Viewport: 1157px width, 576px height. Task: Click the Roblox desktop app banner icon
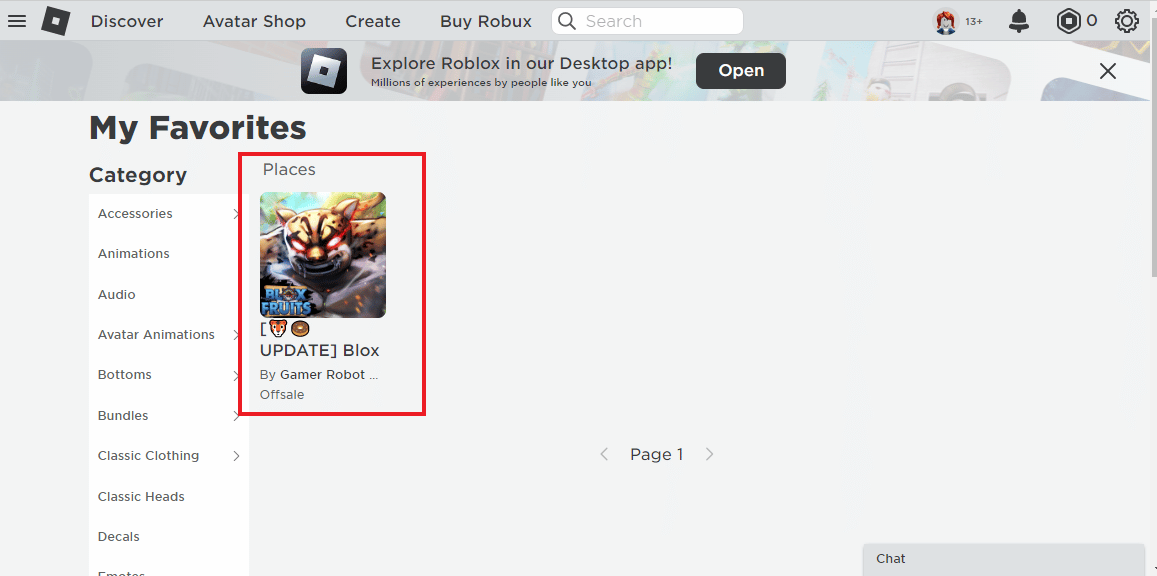pyautogui.click(x=324, y=71)
